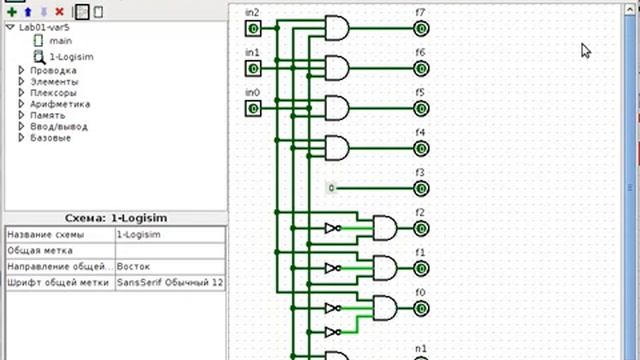The image size is (640, 360).
Task: Expand the Арифметика library folder
Action: [x=21, y=104]
